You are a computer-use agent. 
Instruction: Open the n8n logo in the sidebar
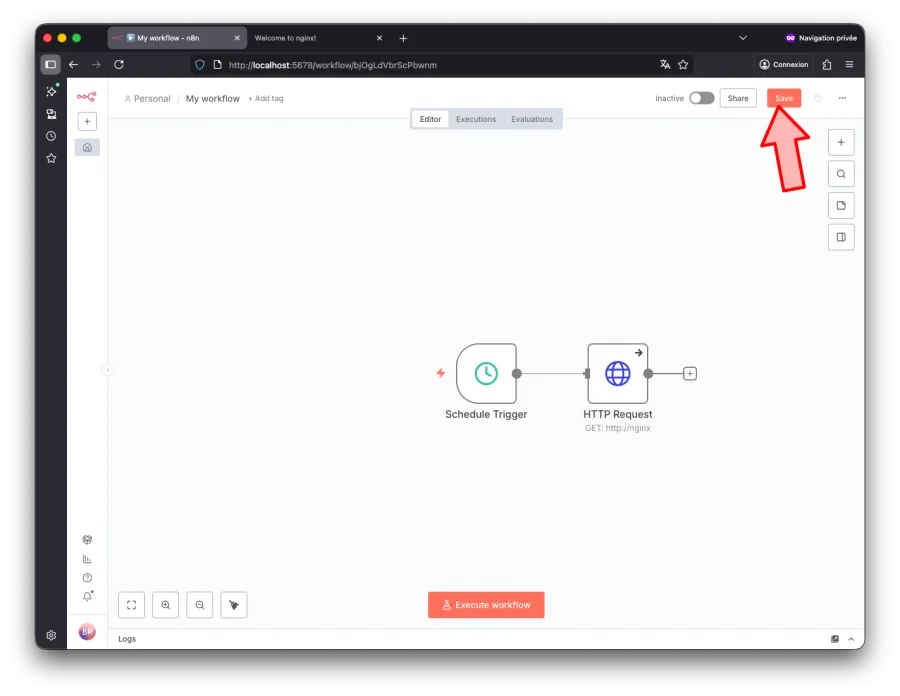[x=87, y=97]
